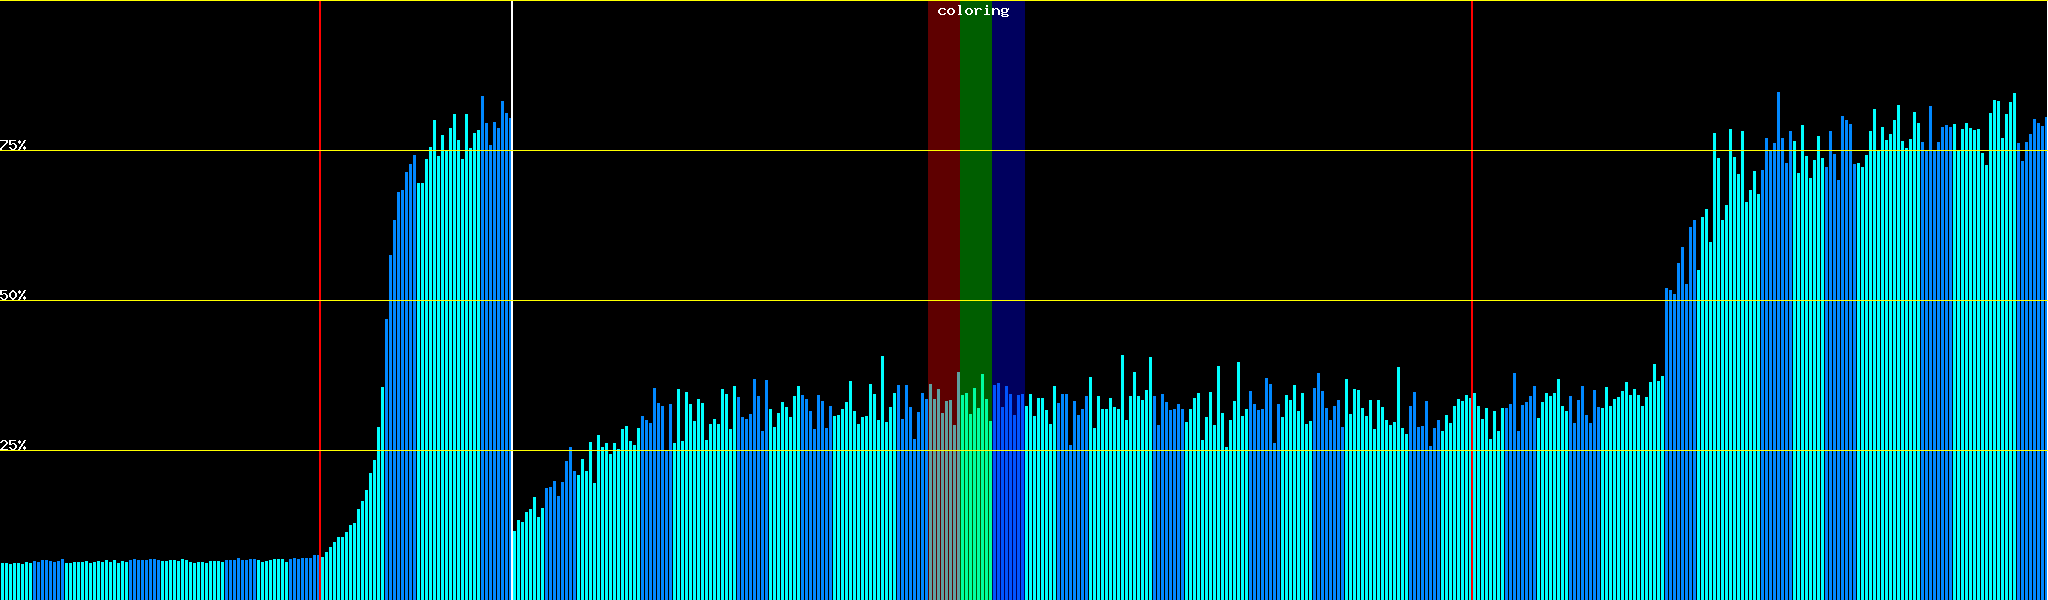The width and height of the screenshot is (2048, 600).
Task: Select the dark red coloring band
Action: (x=943, y=200)
